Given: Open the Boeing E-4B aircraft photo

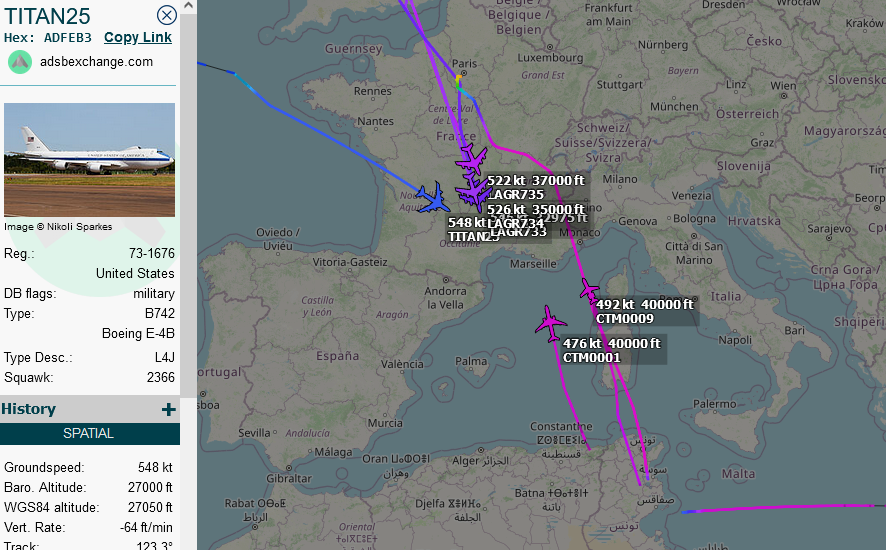Looking at the screenshot, I should 89,160.
